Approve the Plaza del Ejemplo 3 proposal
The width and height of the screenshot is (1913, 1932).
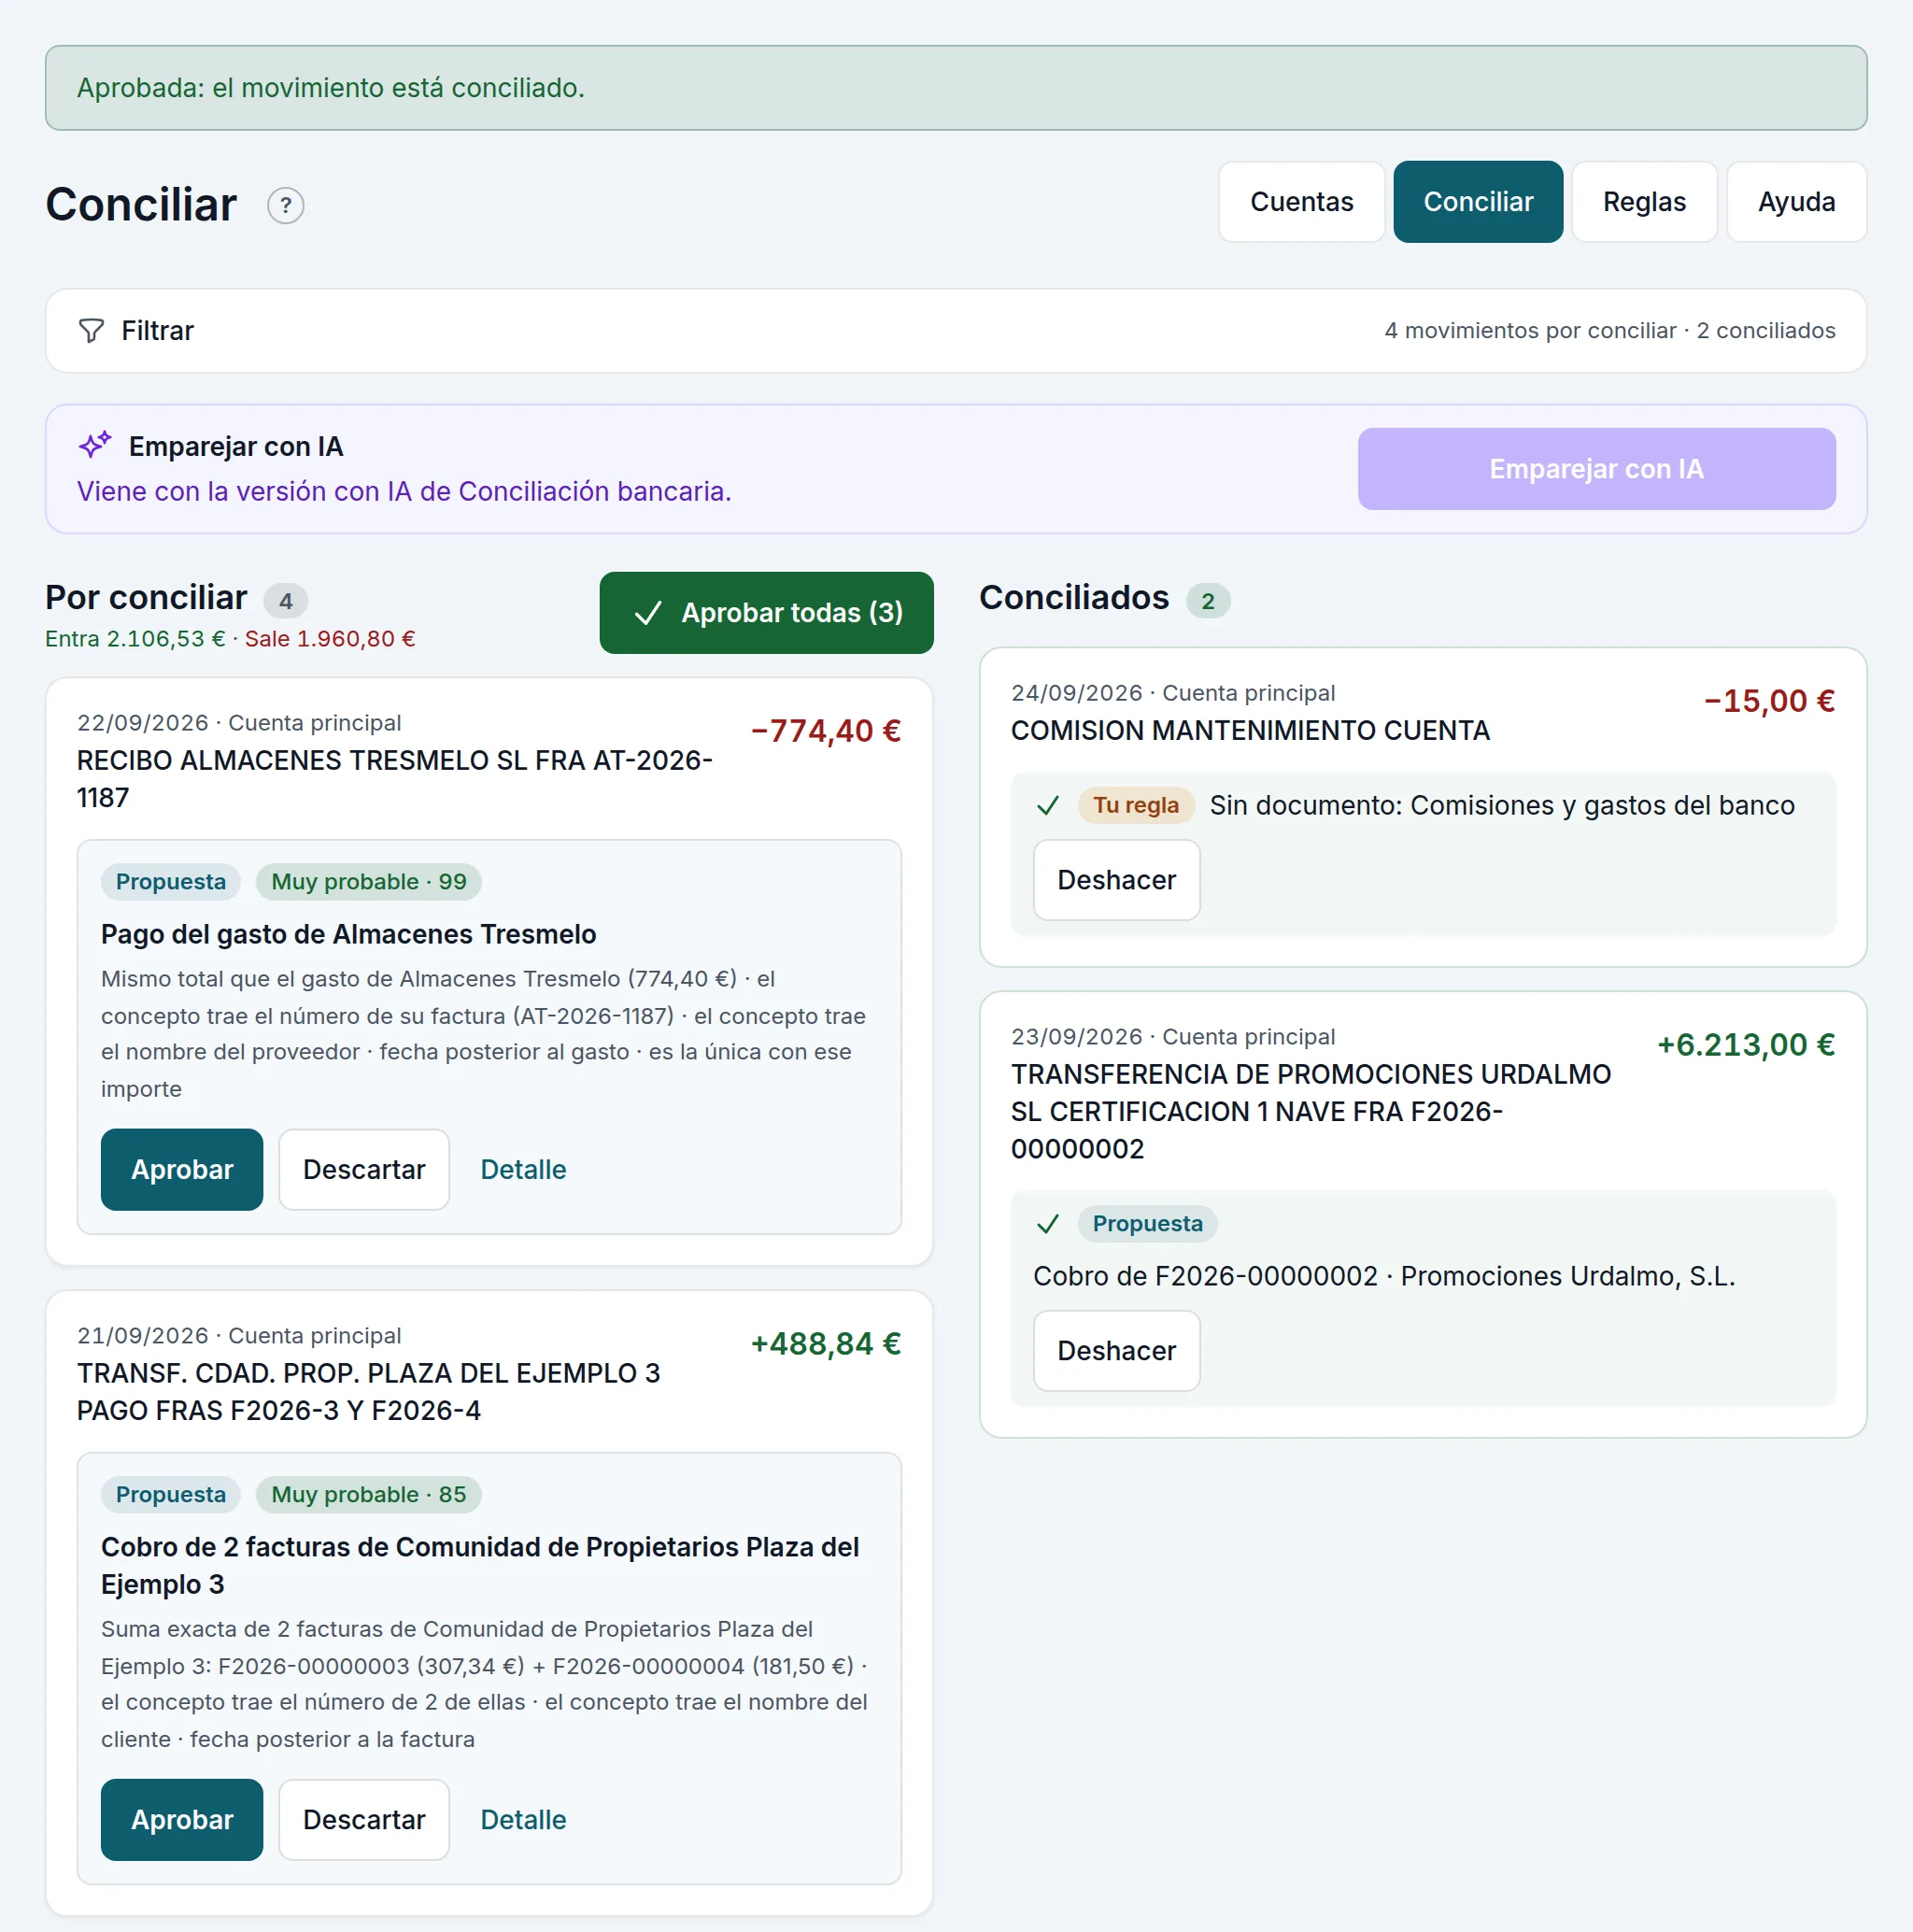pos(182,1820)
